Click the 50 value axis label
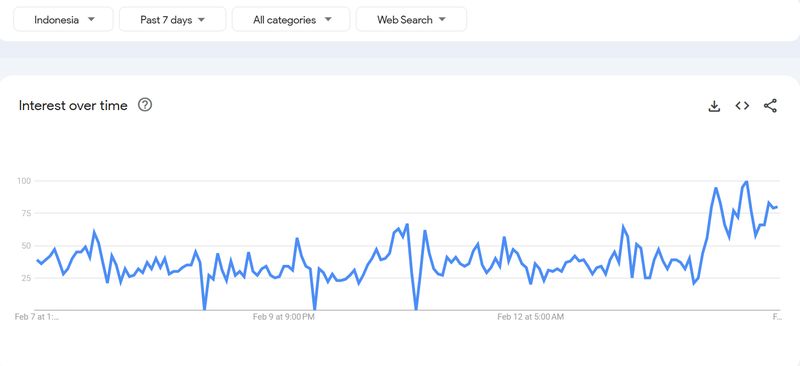 [x=26, y=246]
